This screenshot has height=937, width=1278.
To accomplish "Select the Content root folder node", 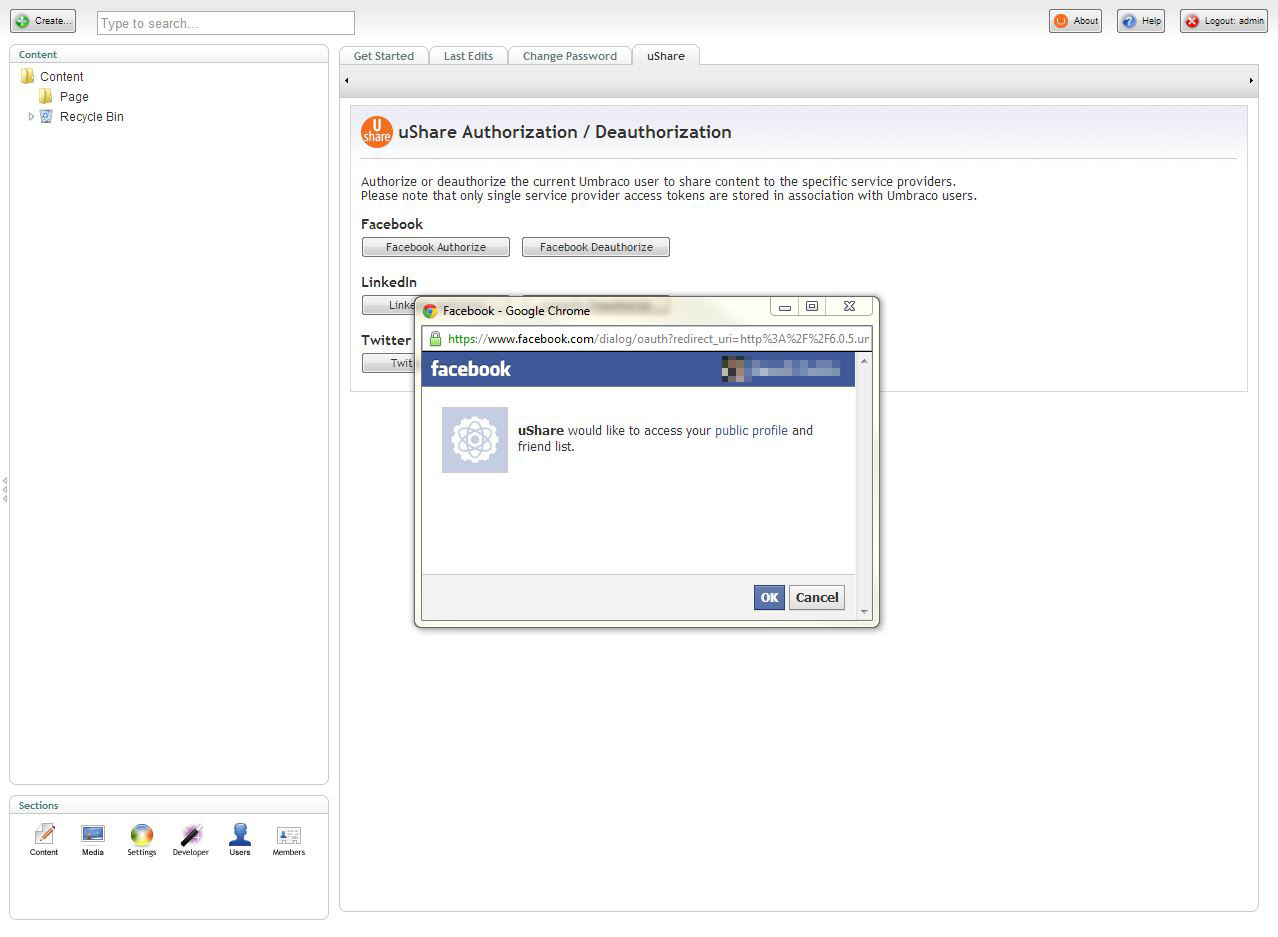I will click(x=61, y=77).
